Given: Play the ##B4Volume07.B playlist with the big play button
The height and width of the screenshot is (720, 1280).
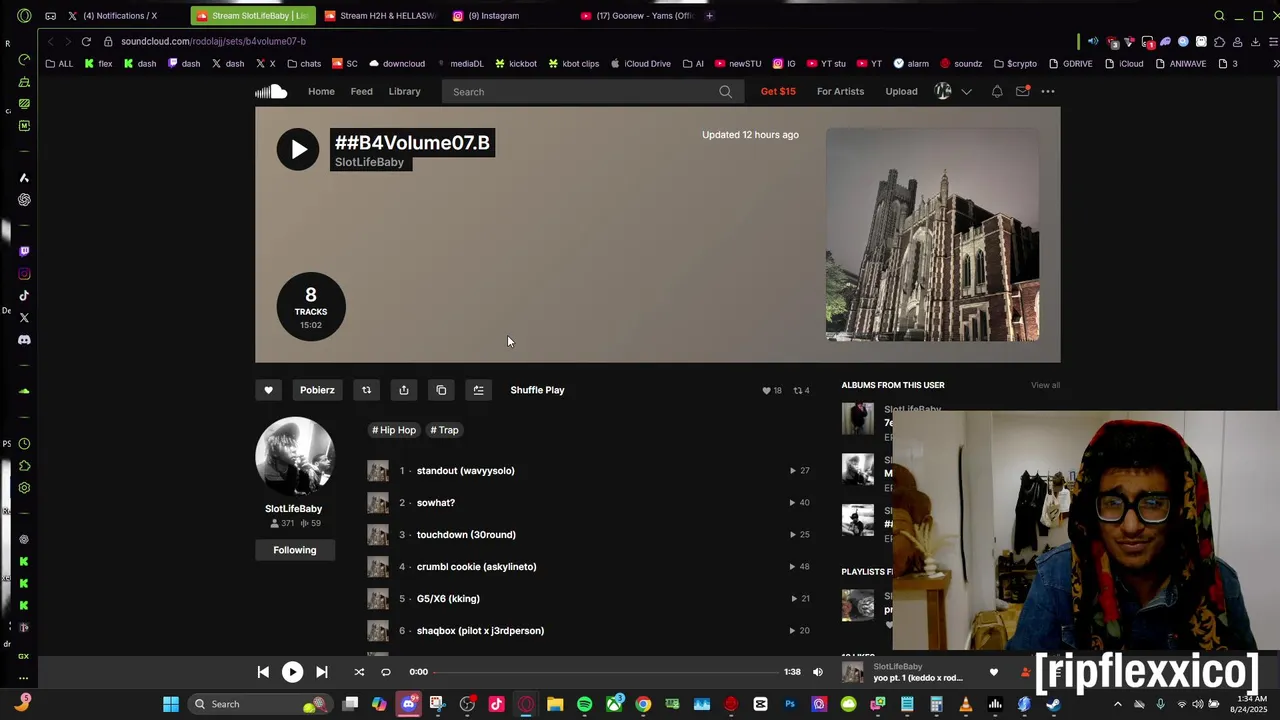Looking at the screenshot, I should (x=298, y=150).
